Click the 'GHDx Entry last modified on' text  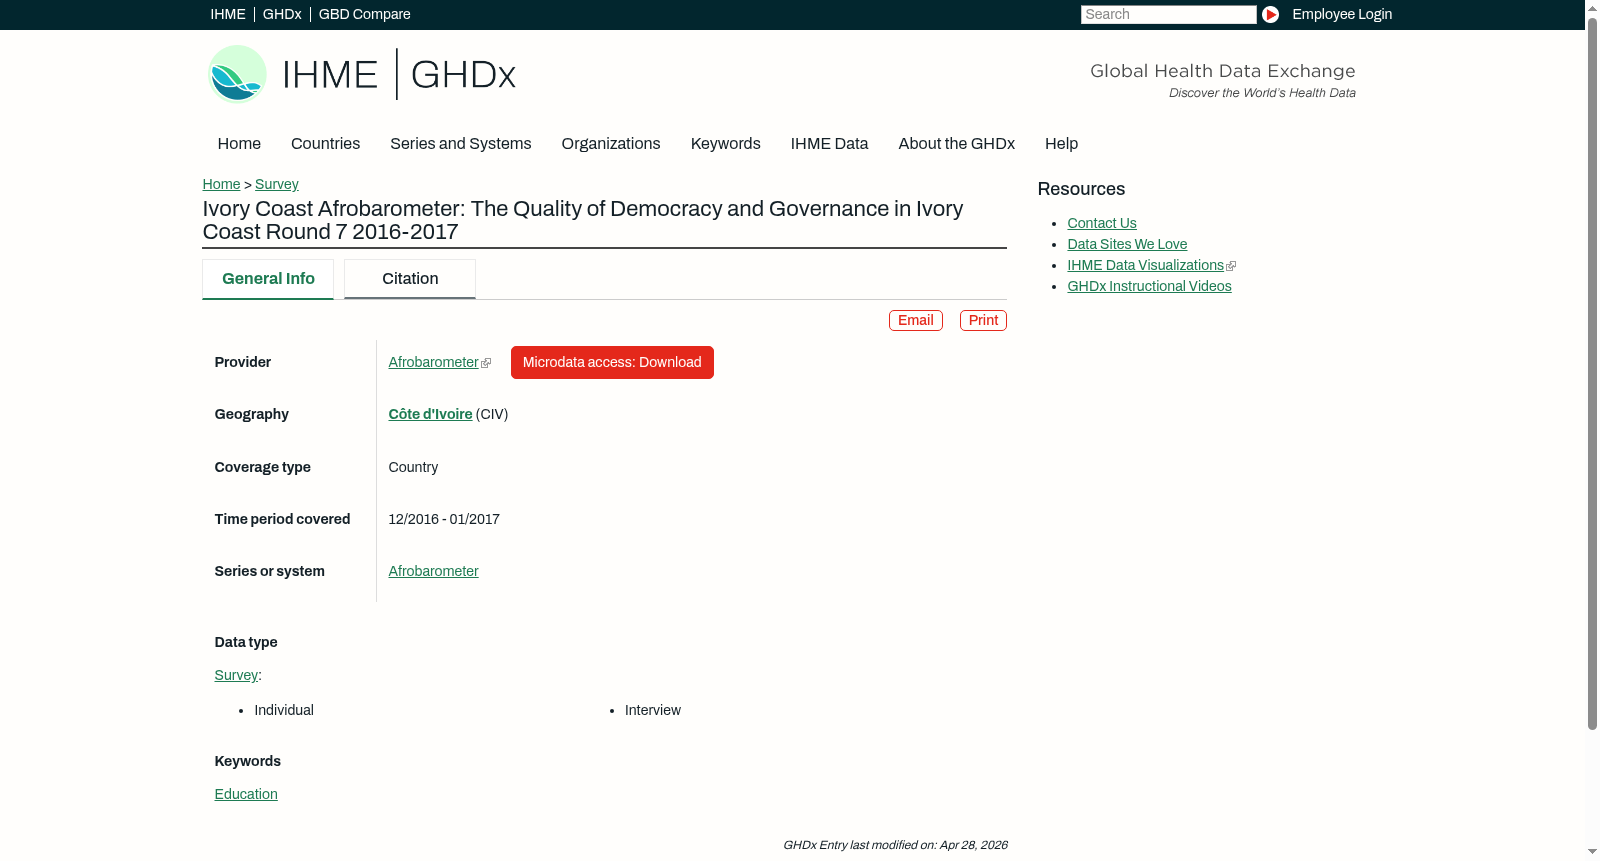895,845
